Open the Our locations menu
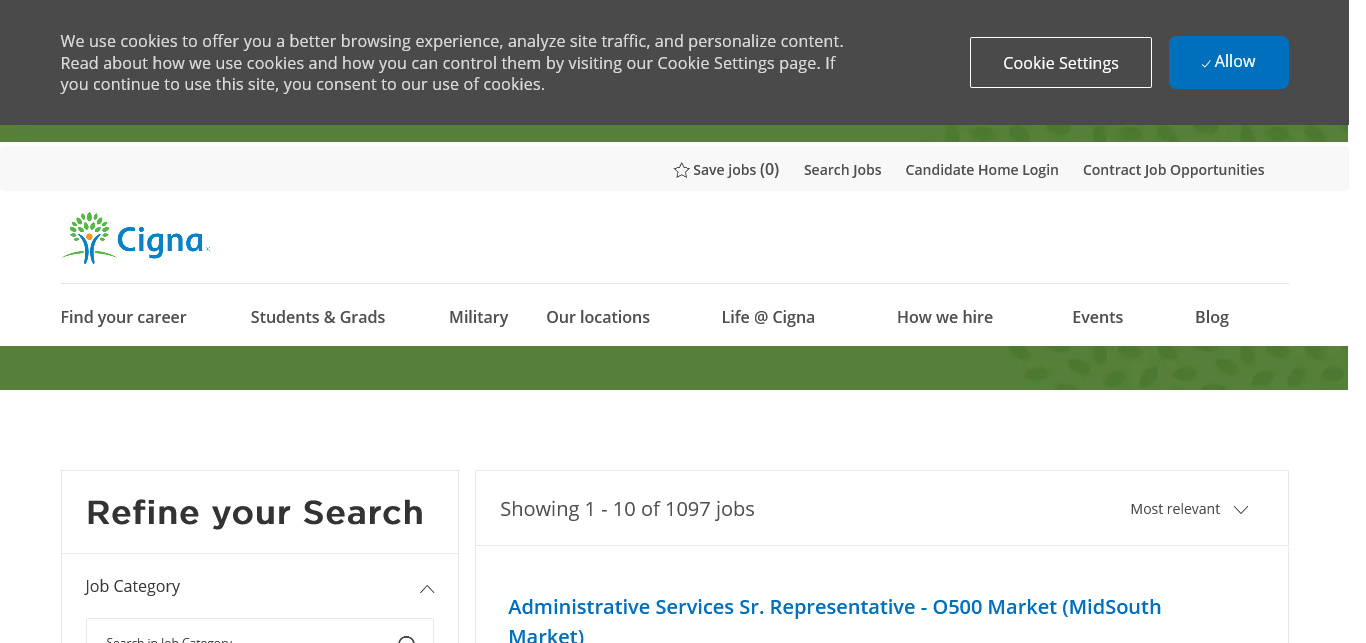The image size is (1366, 643). tap(597, 317)
